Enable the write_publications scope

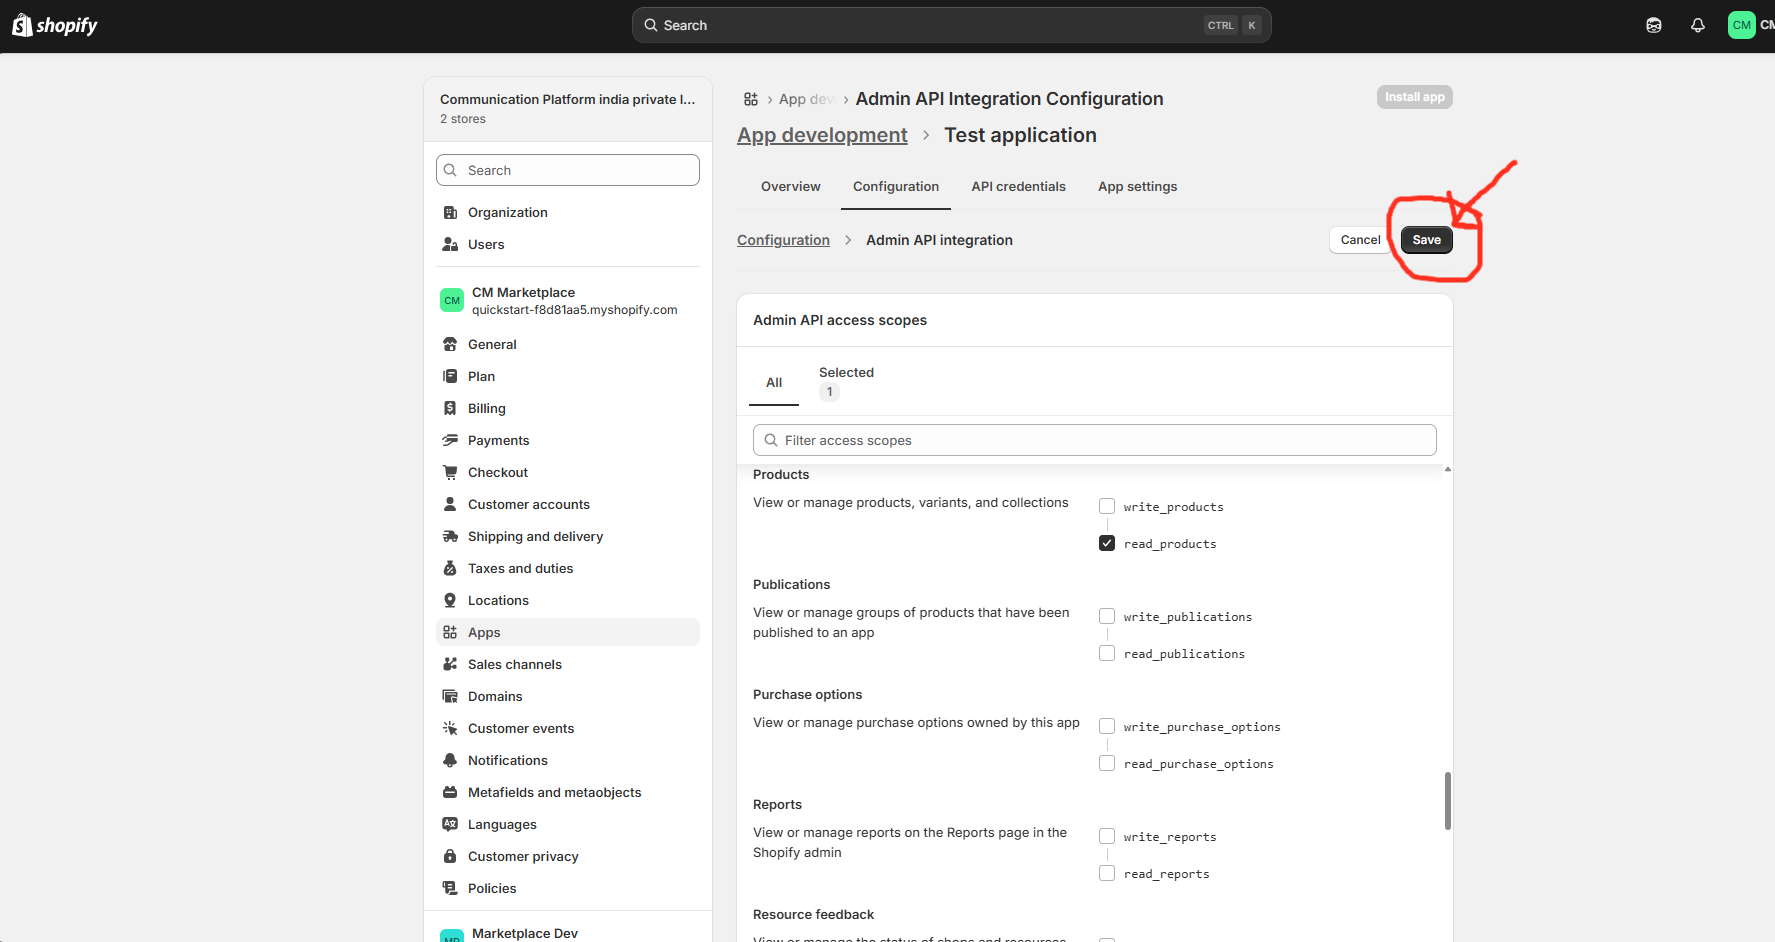pyautogui.click(x=1107, y=616)
